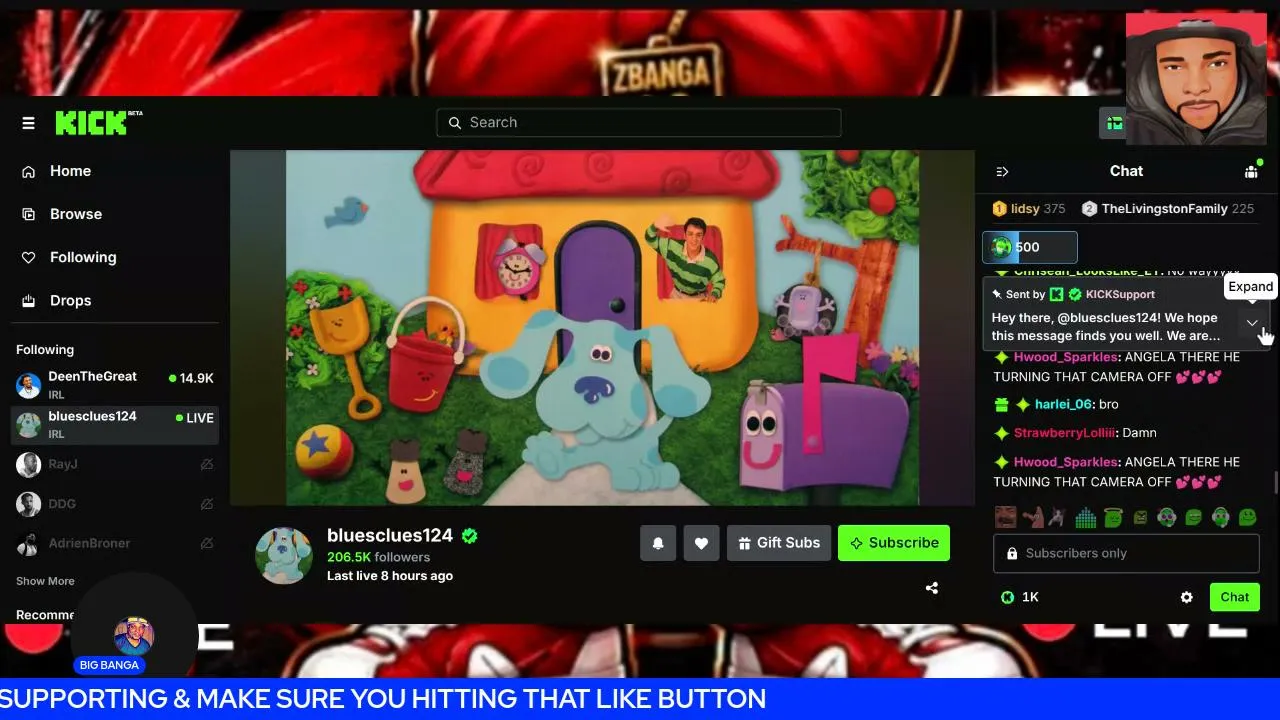
Task: Expand the pinned KICKSupport message
Action: 1252,322
